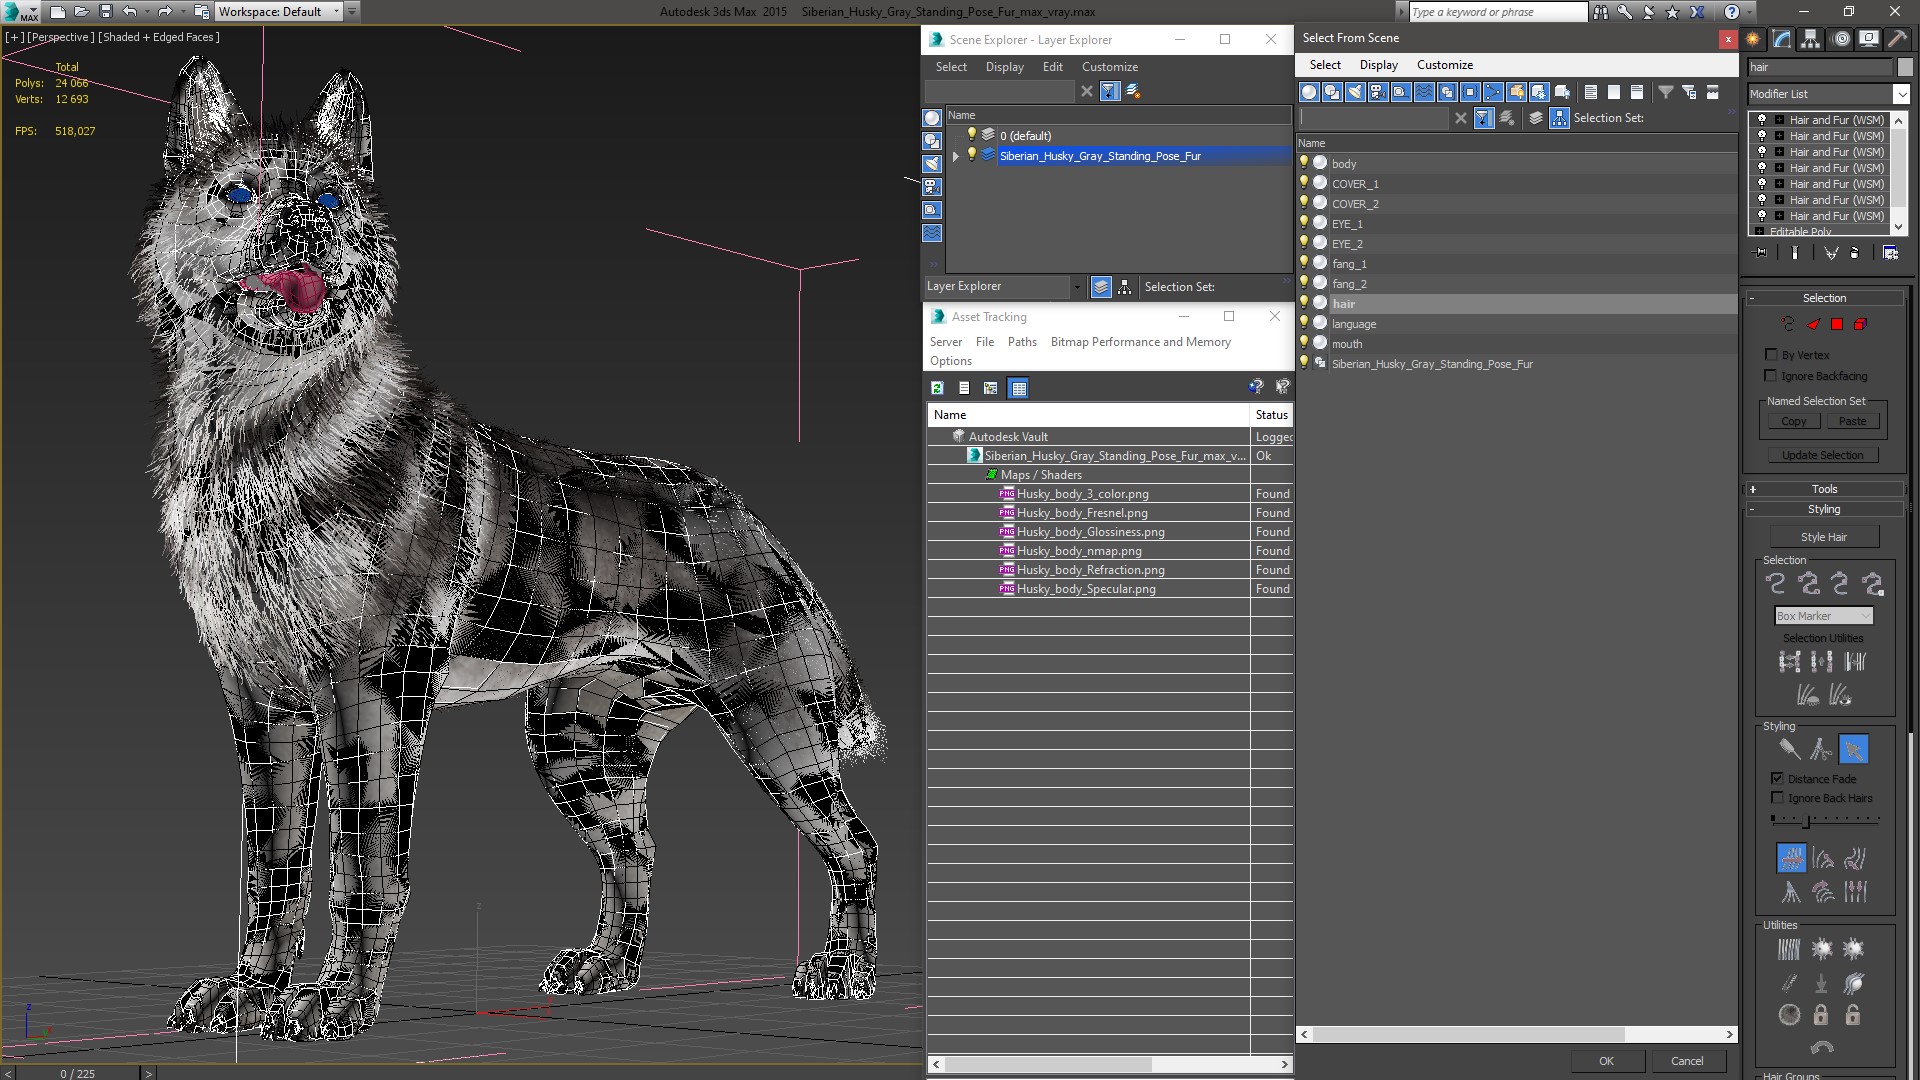This screenshot has height=1080, width=1920.
Task: Open the Display command panel
Action: [1869, 39]
